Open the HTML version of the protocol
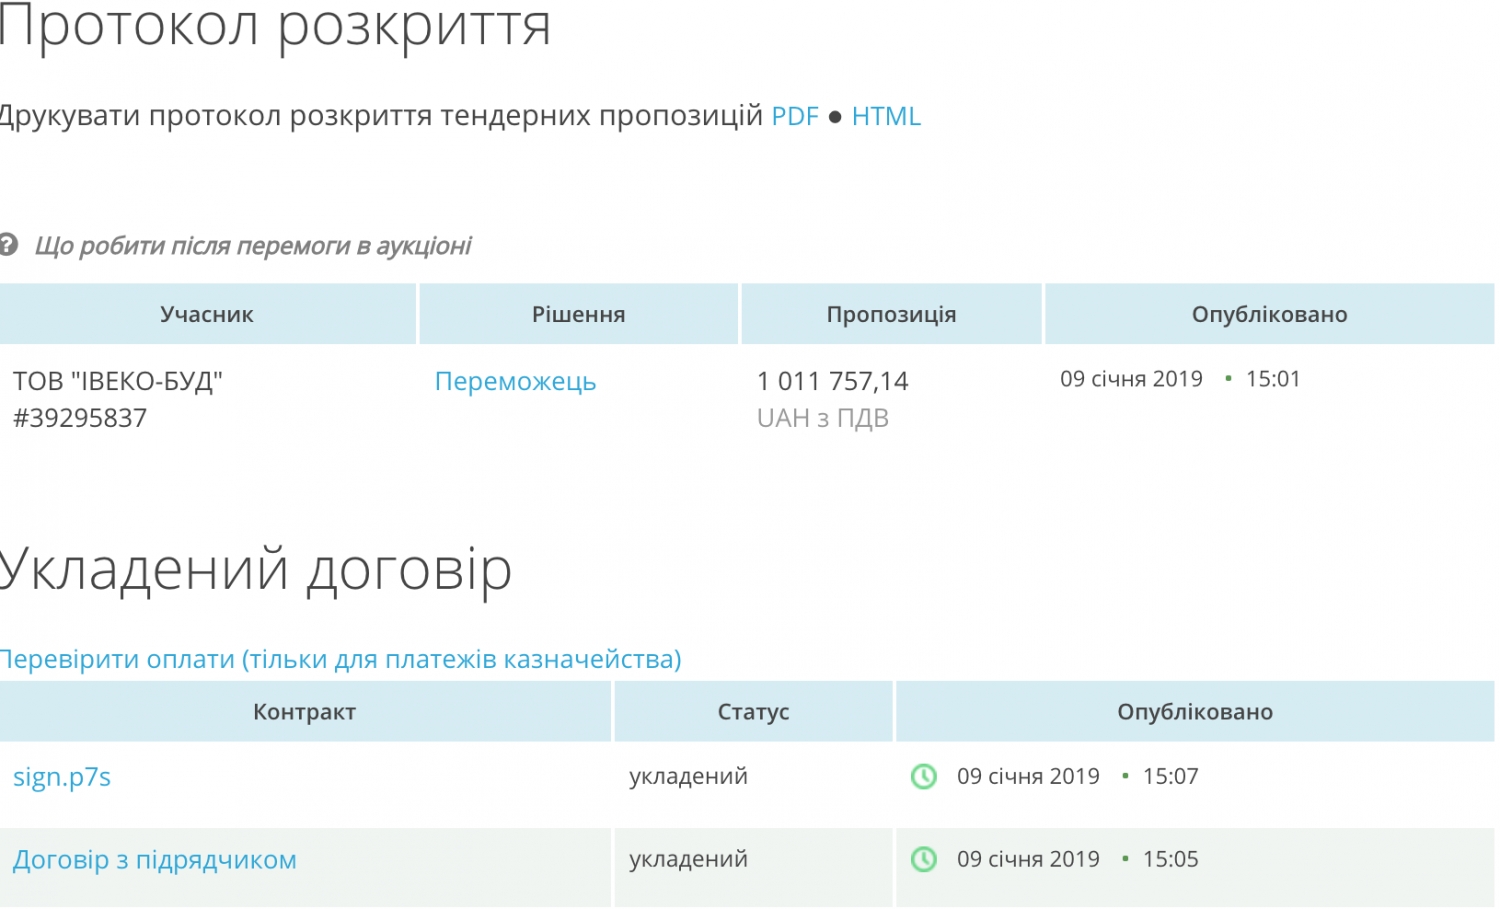Viewport: 1500px width, 909px height. pos(886,116)
